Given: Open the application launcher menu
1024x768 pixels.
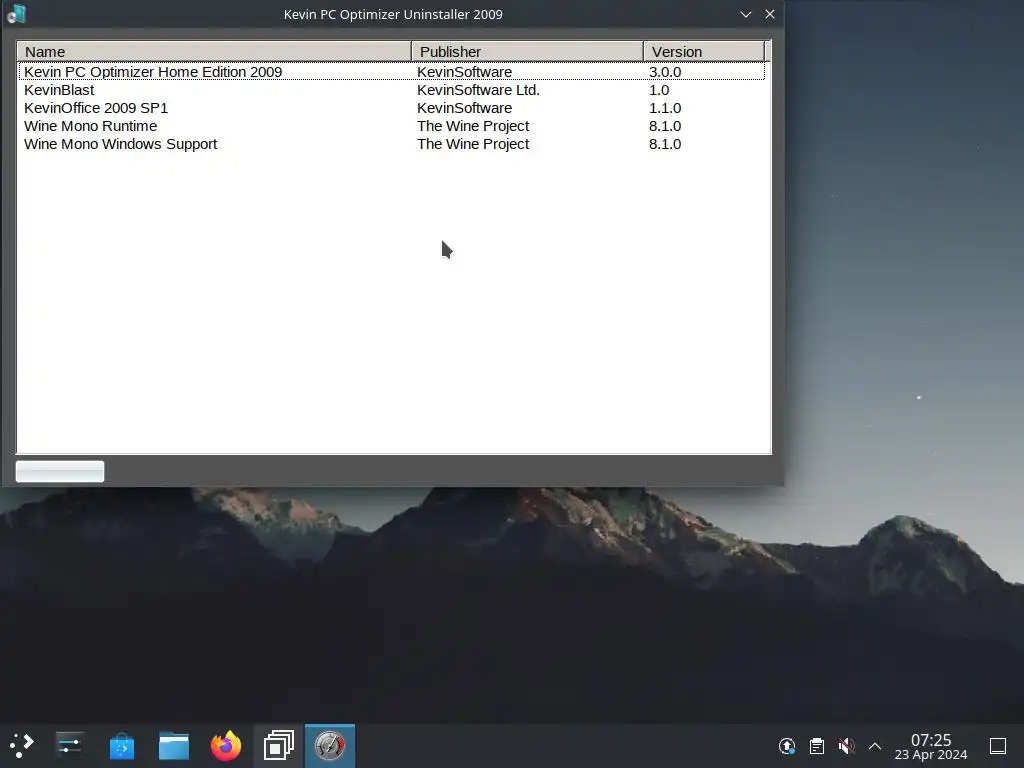Looking at the screenshot, I should click(21, 745).
